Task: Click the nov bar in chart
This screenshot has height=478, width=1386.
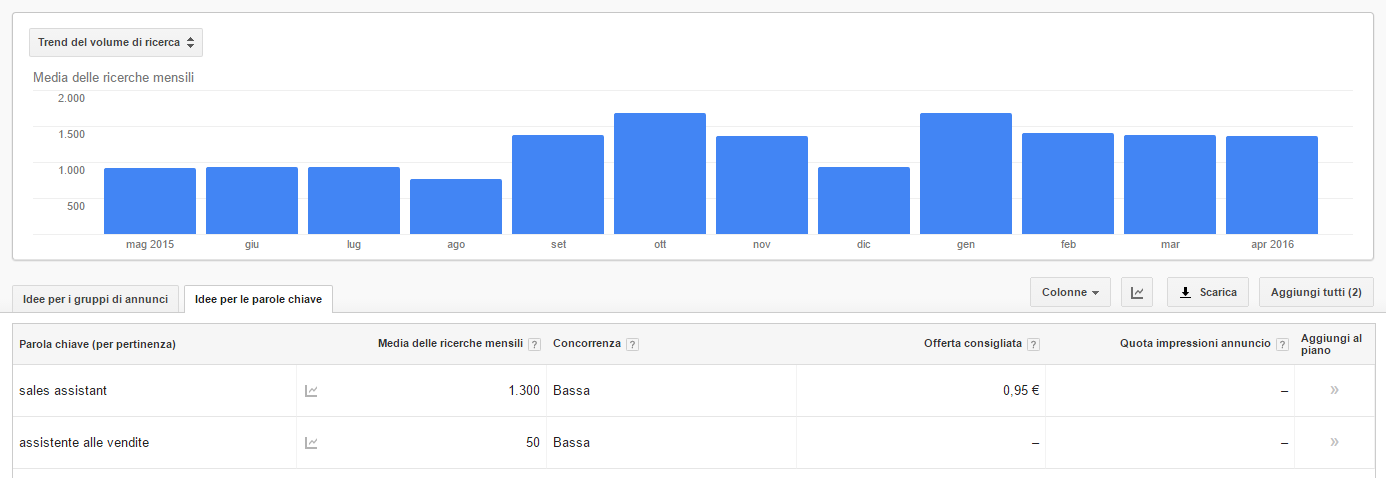Action: point(762,185)
